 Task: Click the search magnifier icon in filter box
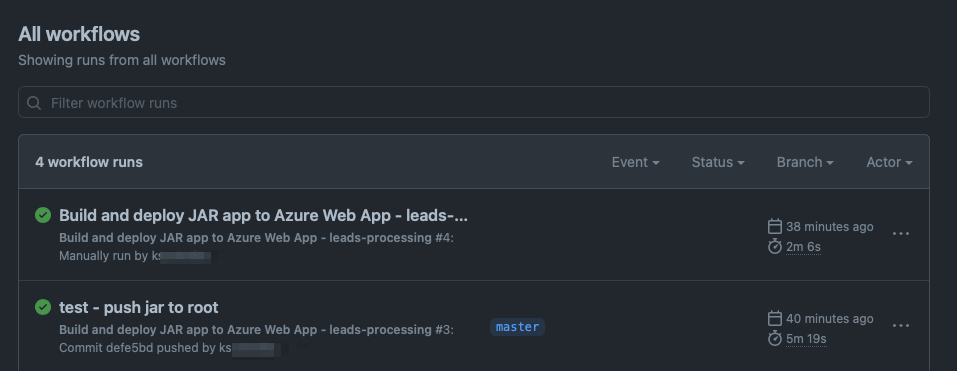pos(34,103)
